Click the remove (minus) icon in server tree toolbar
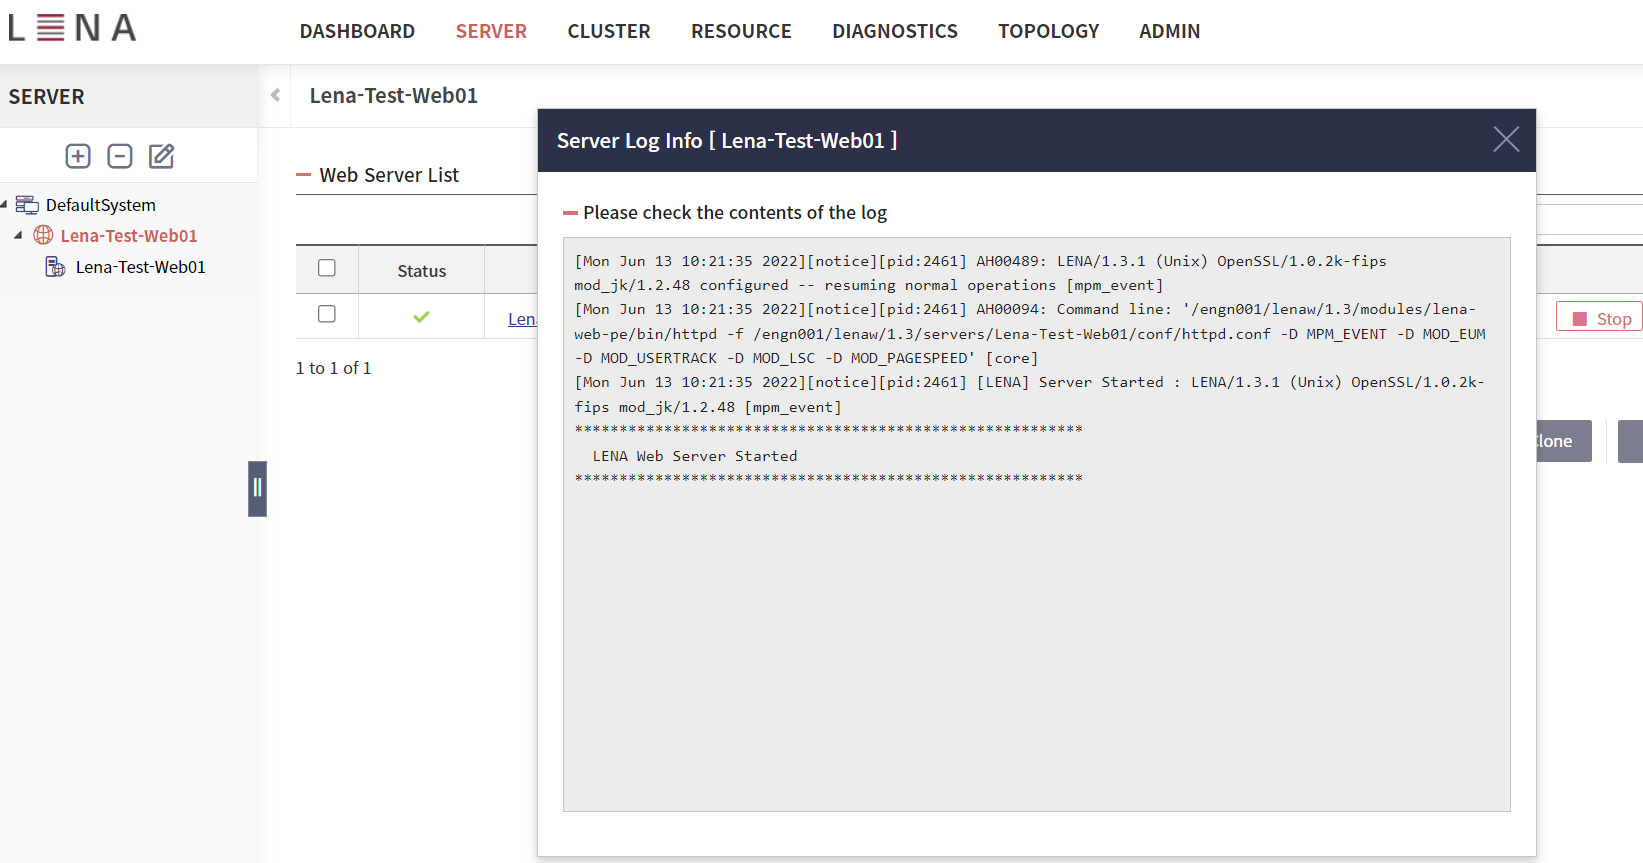 (x=120, y=156)
